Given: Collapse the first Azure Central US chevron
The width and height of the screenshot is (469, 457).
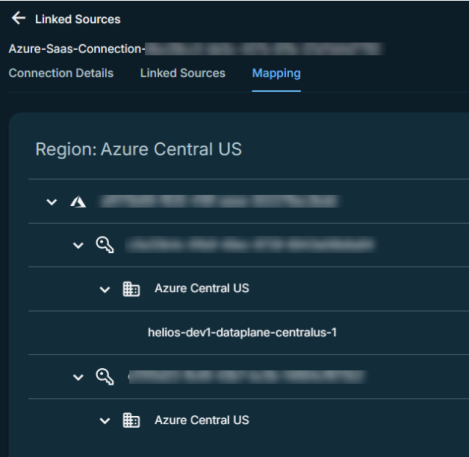Looking at the screenshot, I should (105, 289).
